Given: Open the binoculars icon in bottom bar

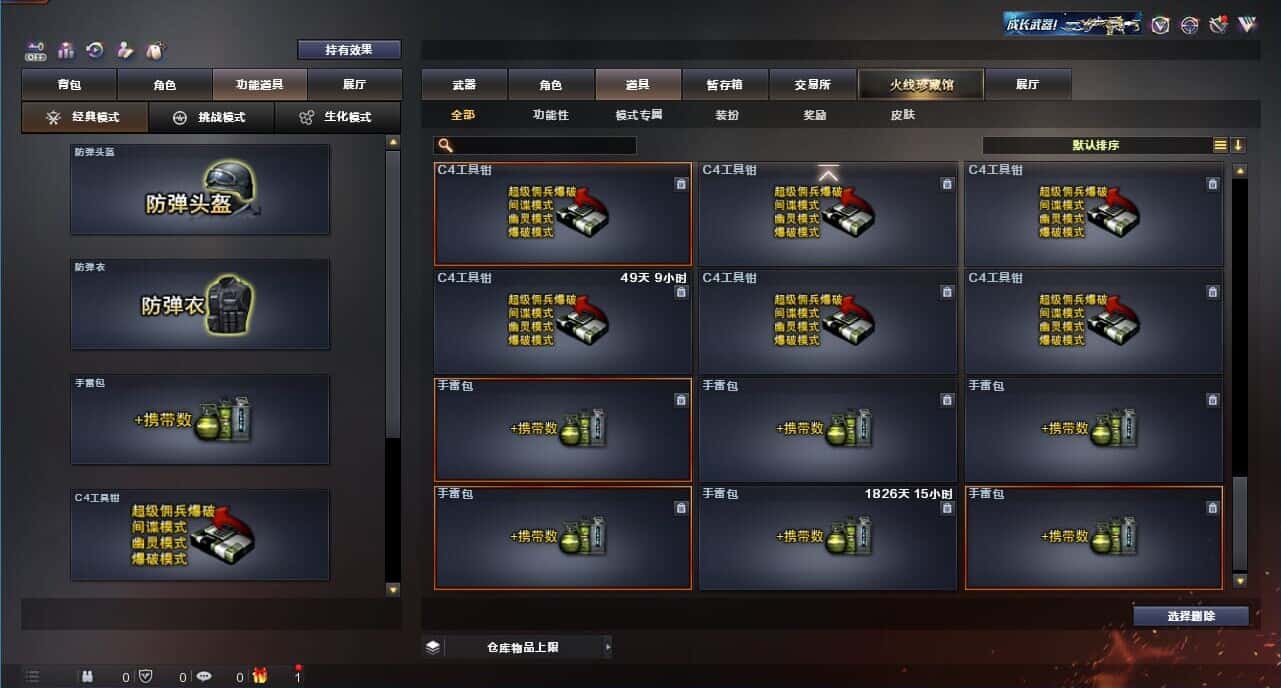Looking at the screenshot, I should 88,676.
